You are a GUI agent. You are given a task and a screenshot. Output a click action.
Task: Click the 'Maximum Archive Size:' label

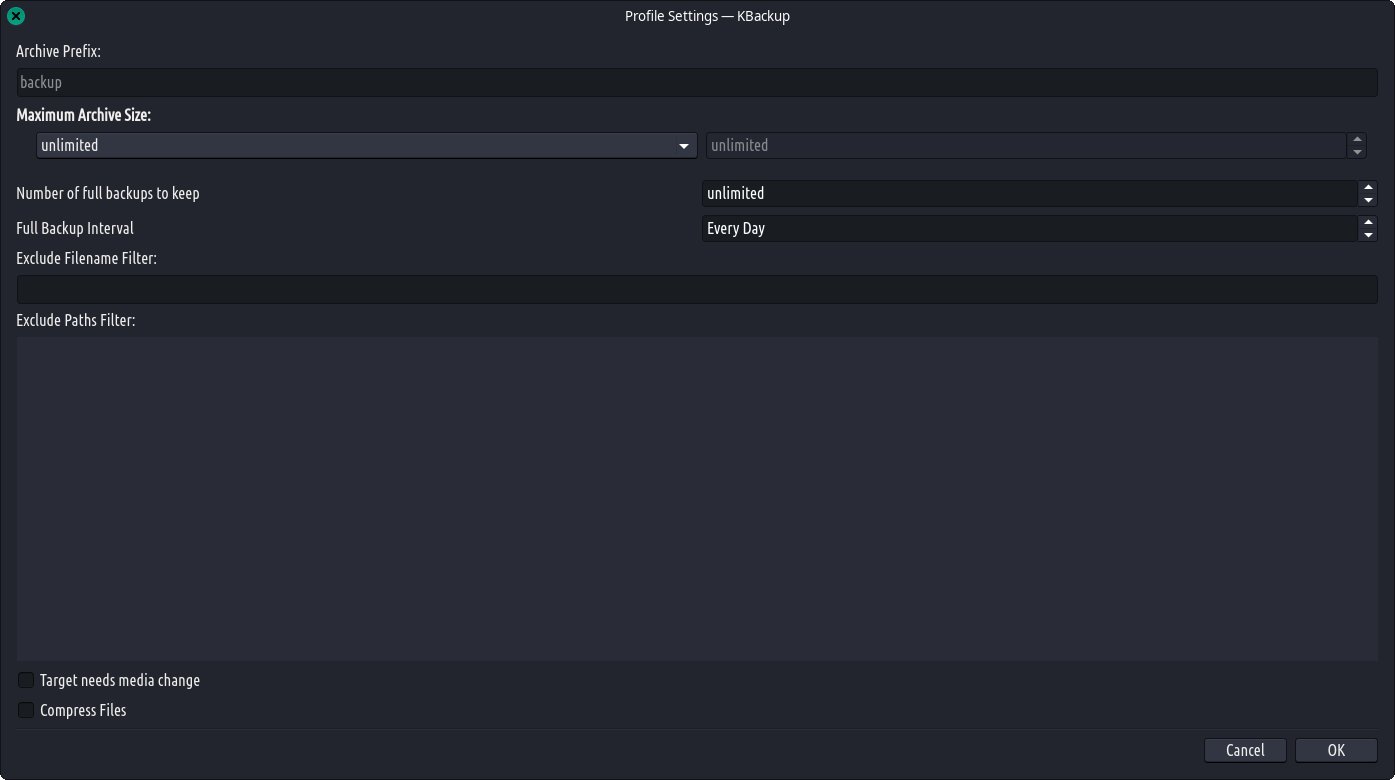(84, 115)
